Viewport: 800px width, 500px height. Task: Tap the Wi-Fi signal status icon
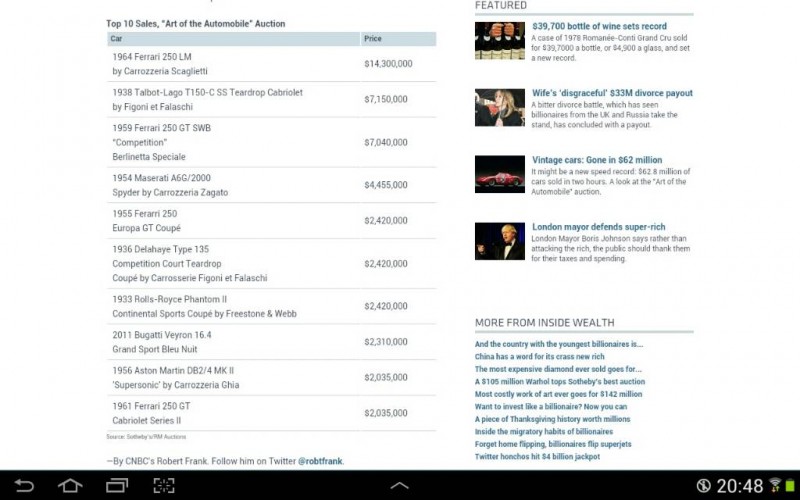pos(776,485)
